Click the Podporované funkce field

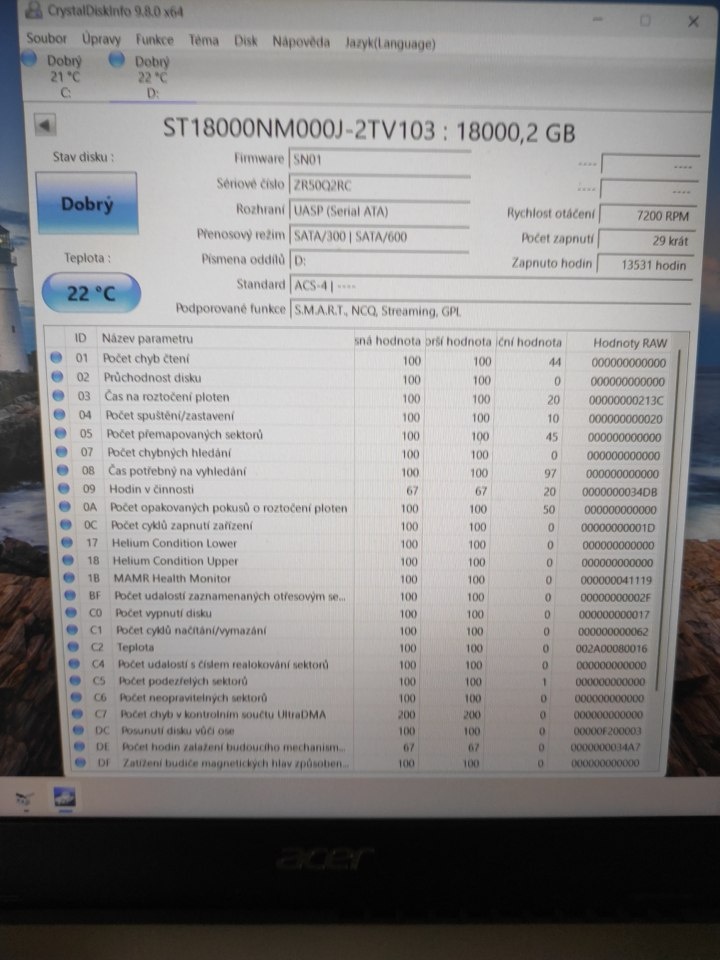pos(490,310)
